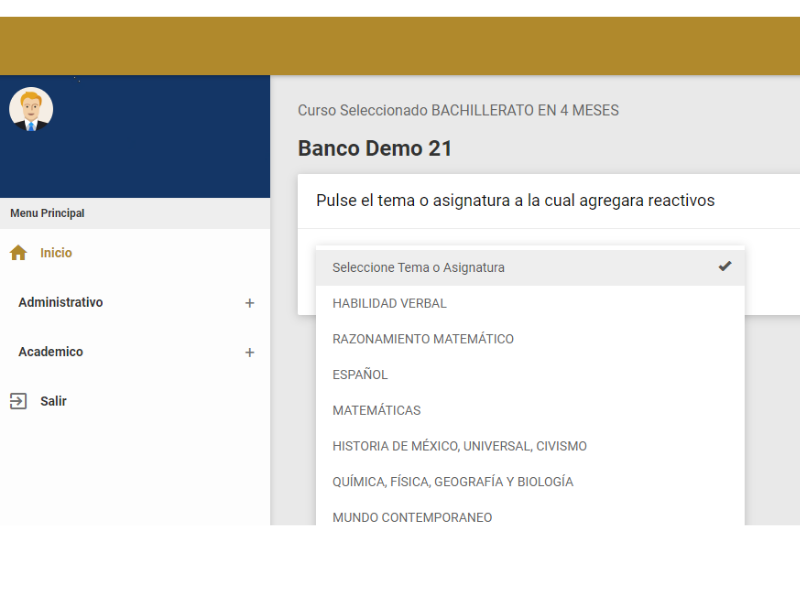Choose MUNDO CONTEMPORANEO from the list
This screenshot has height=600, width=800.
[412, 517]
